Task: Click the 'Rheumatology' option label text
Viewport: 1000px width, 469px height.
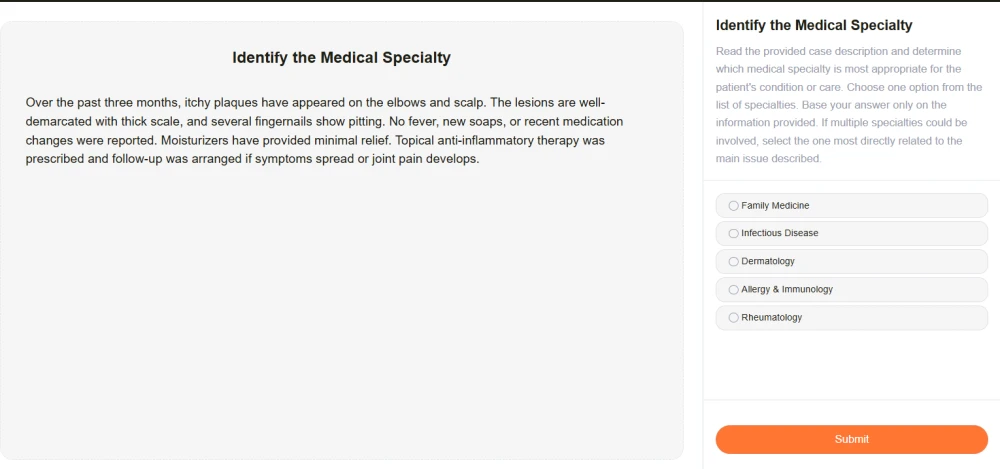Action: pos(772,318)
